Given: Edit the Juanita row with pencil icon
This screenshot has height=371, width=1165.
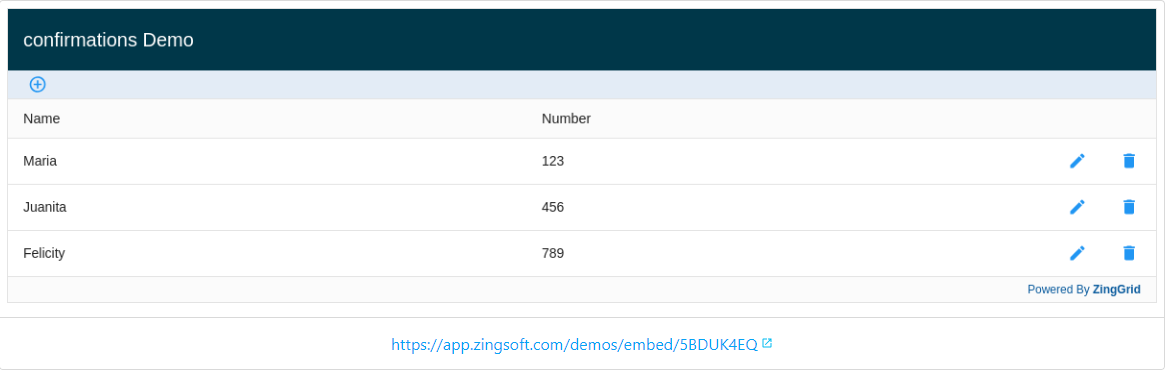Looking at the screenshot, I should (x=1077, y=207).
